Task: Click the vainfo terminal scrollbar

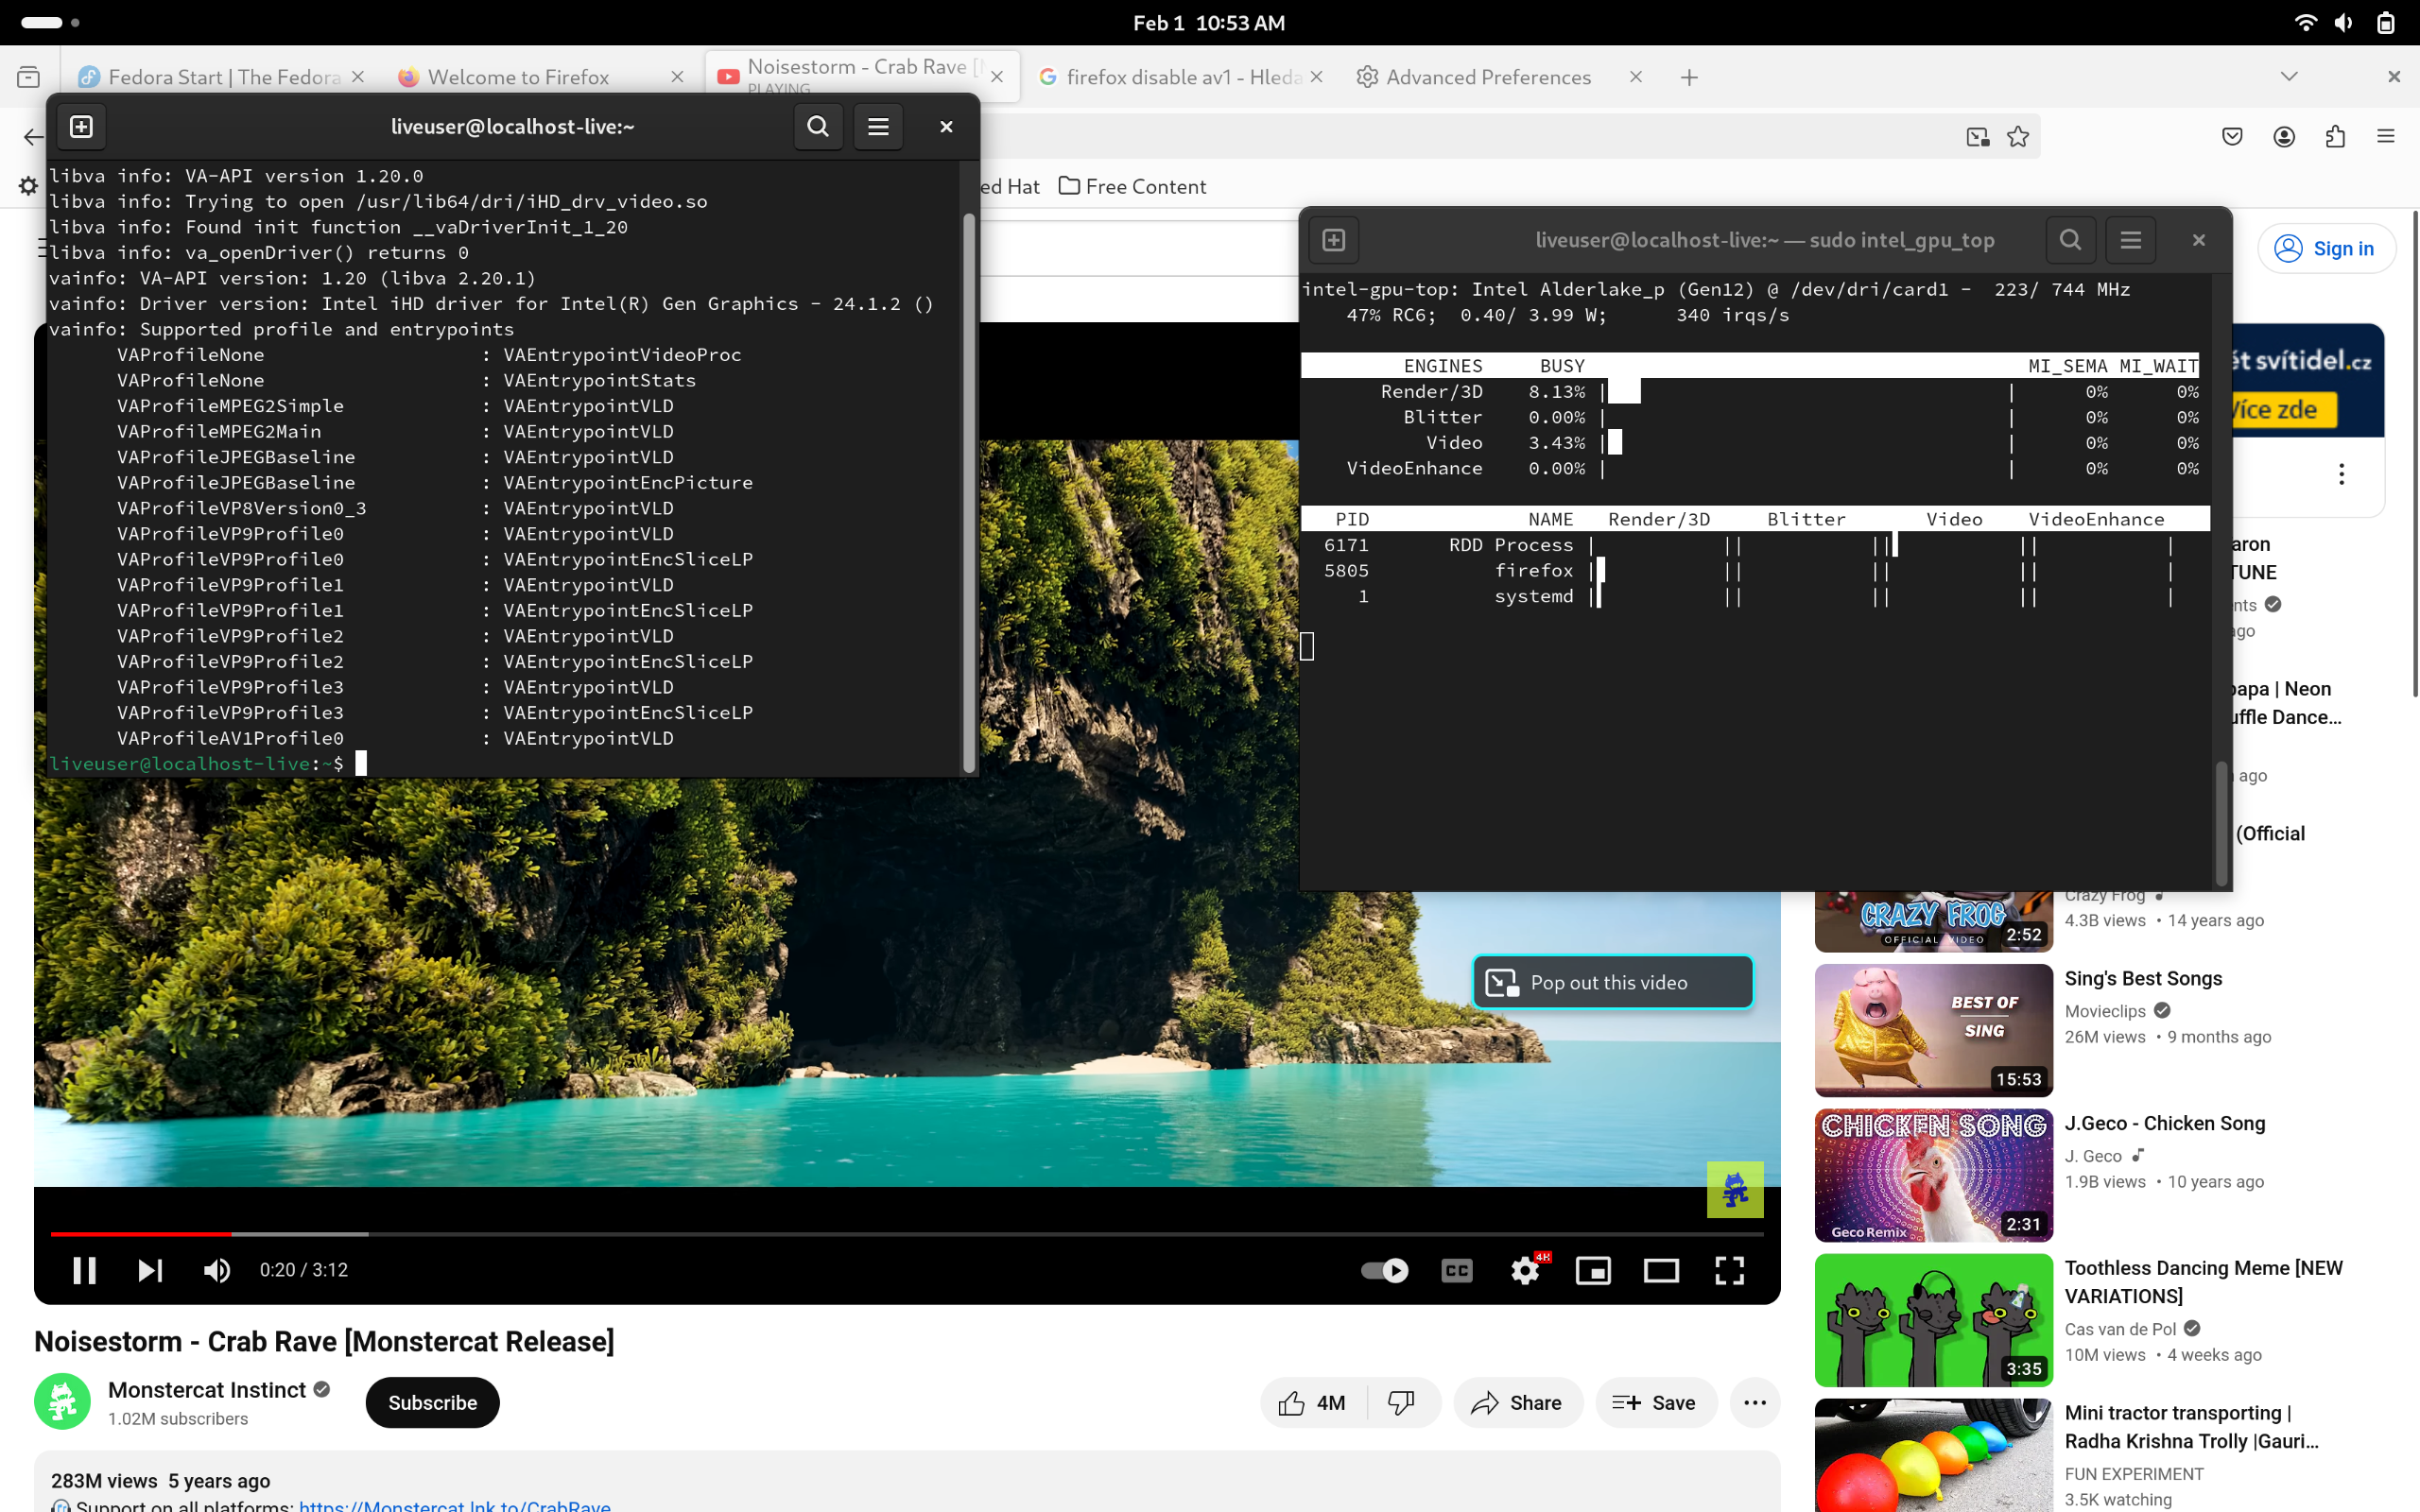Action: tap(968, 492)
